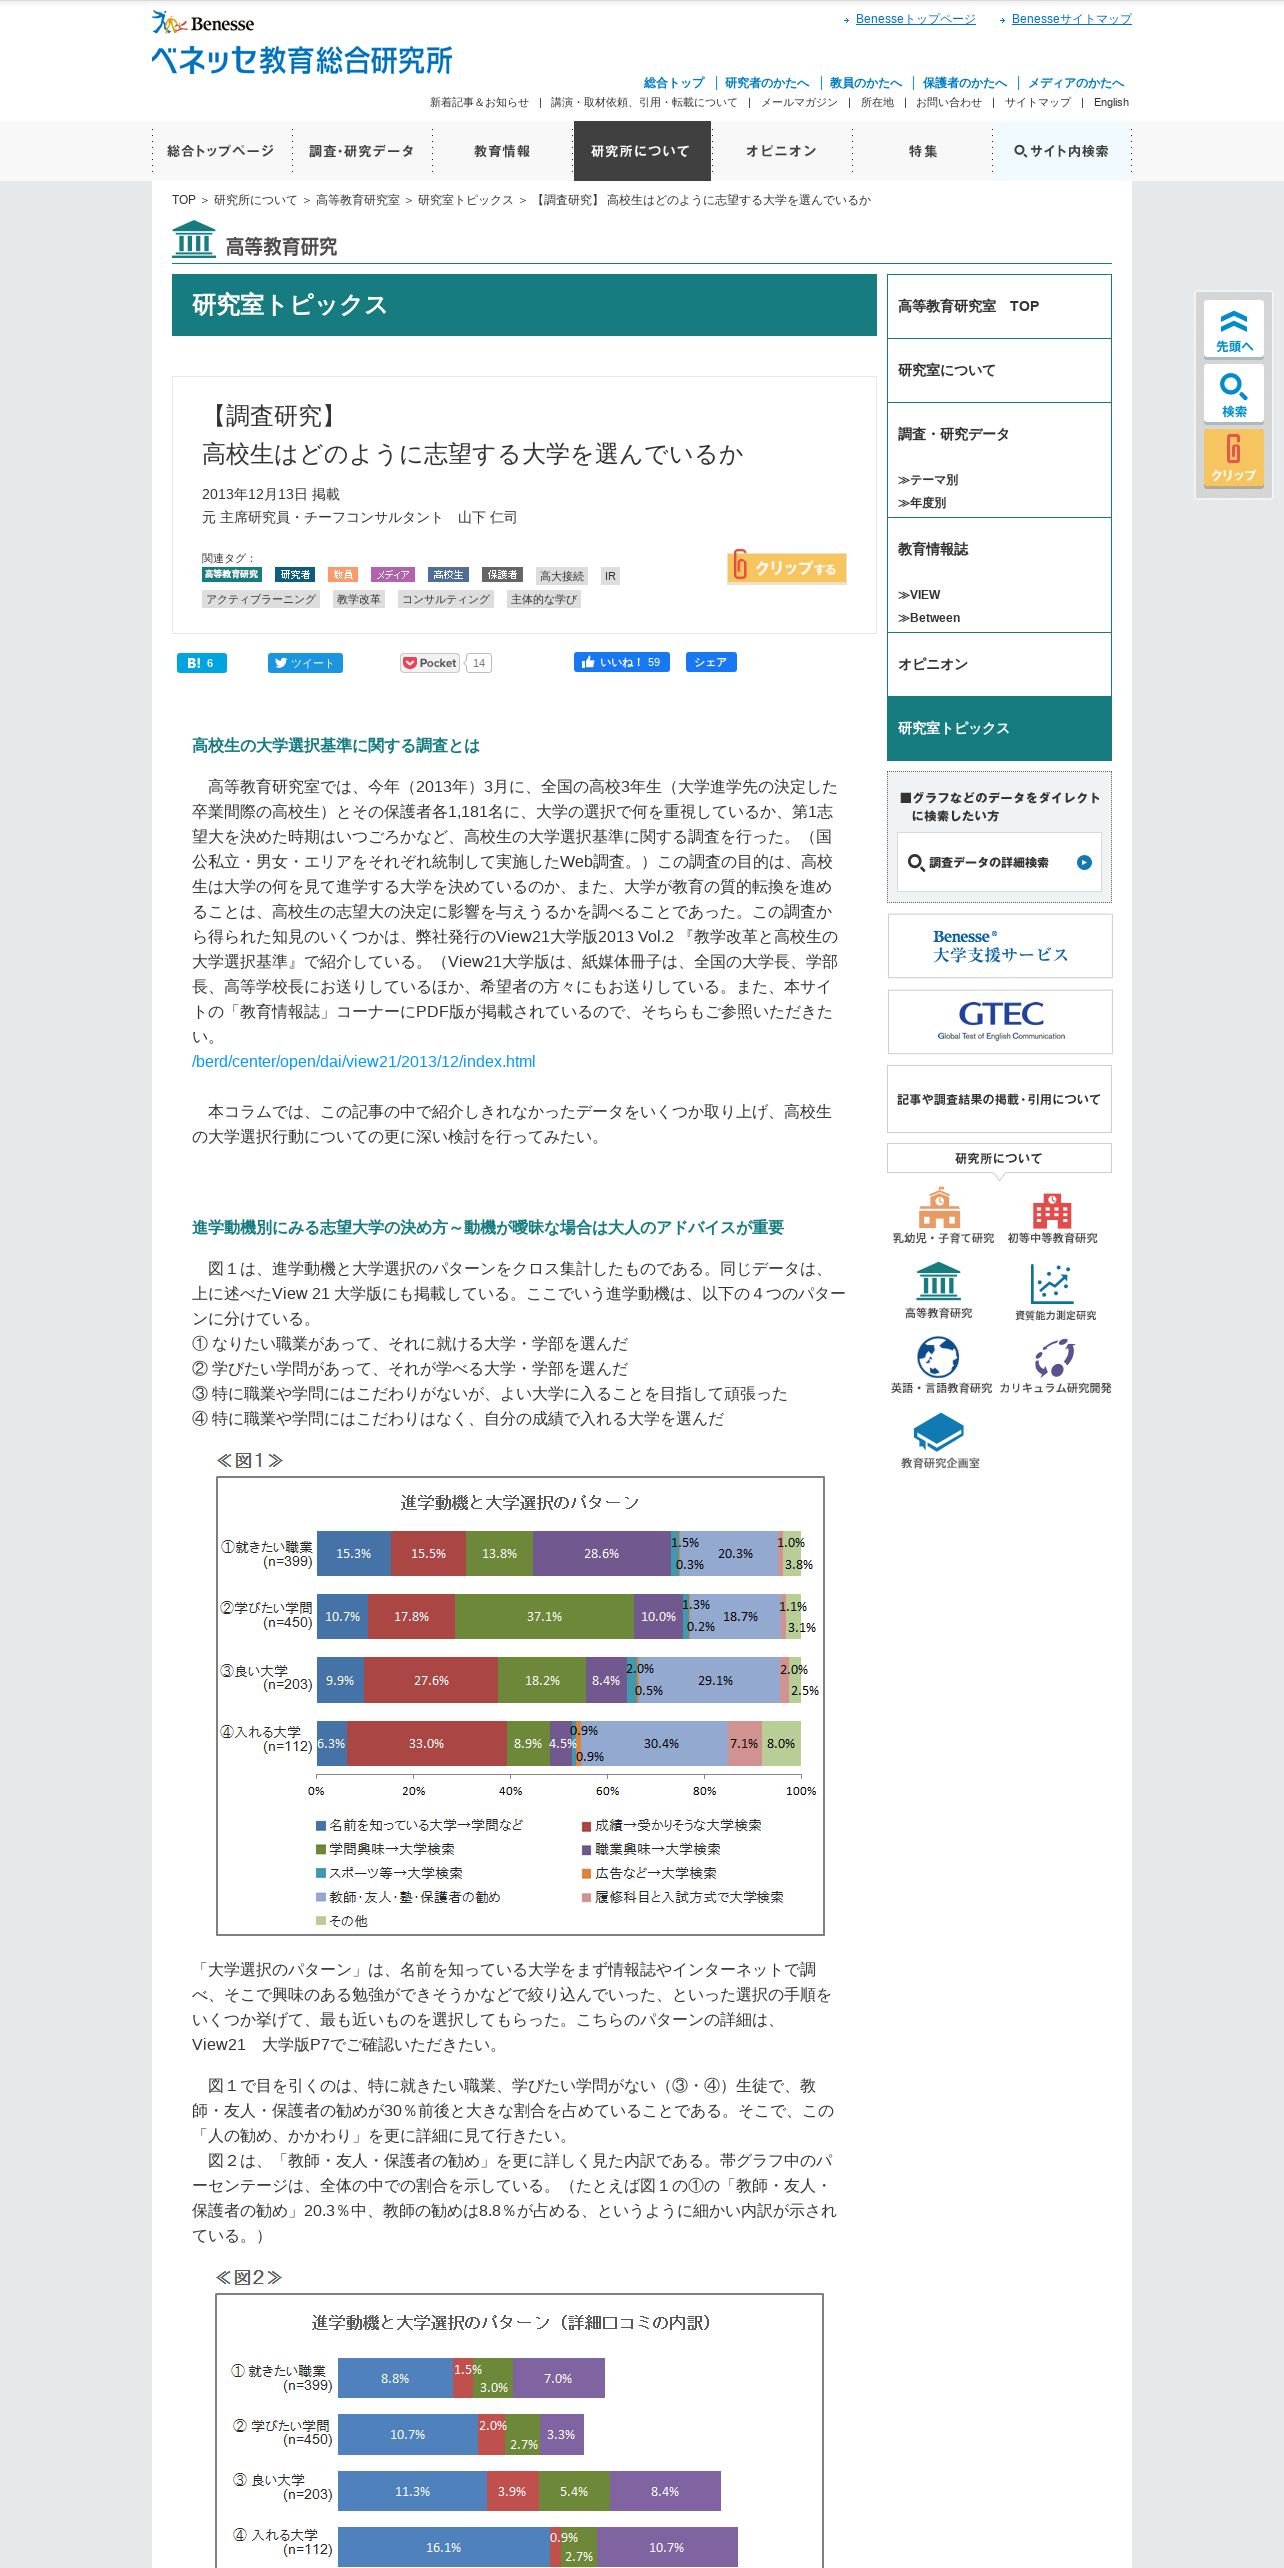Select 特集 navigation tab

pyautogui.click(x=922, y=151)
